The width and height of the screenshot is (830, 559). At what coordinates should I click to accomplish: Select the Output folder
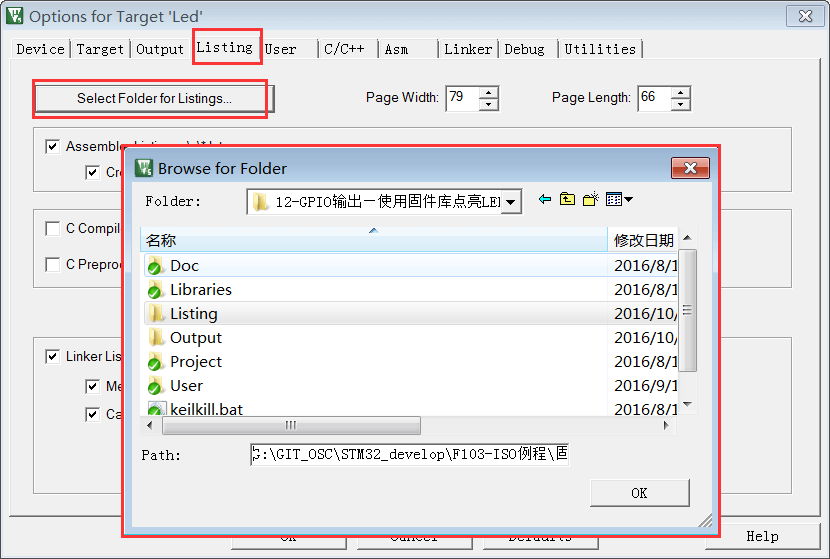click(195, 338)
